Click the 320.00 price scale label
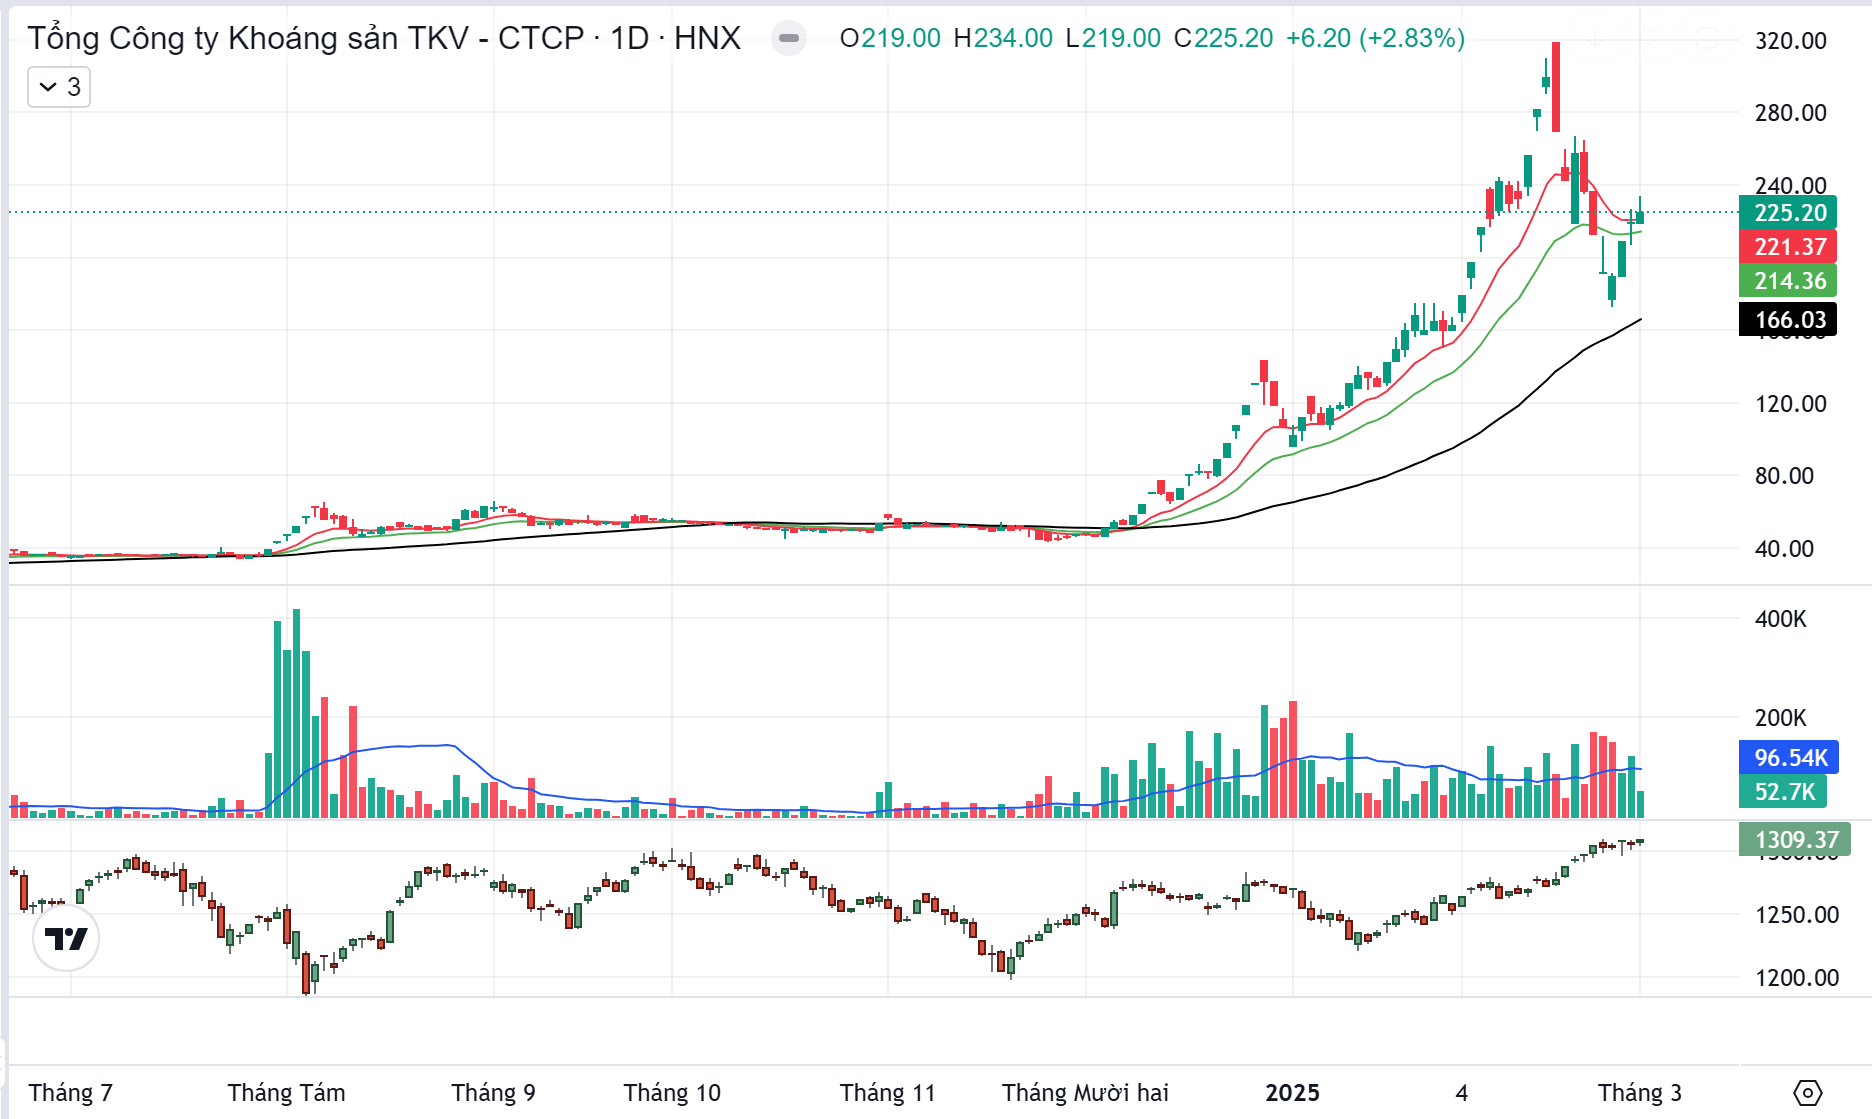The image size is (1872, 1119). (x=1790, y=41)
